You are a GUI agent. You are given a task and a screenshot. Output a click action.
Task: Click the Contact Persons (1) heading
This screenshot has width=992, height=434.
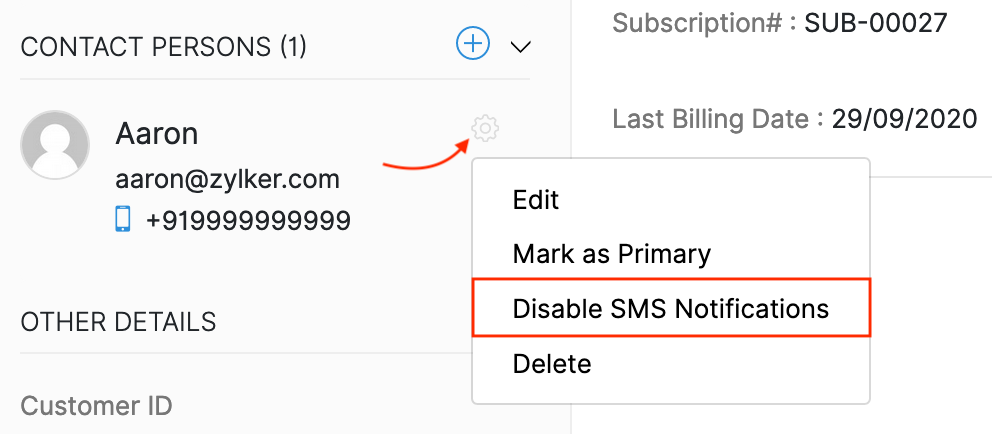point(163,46)
